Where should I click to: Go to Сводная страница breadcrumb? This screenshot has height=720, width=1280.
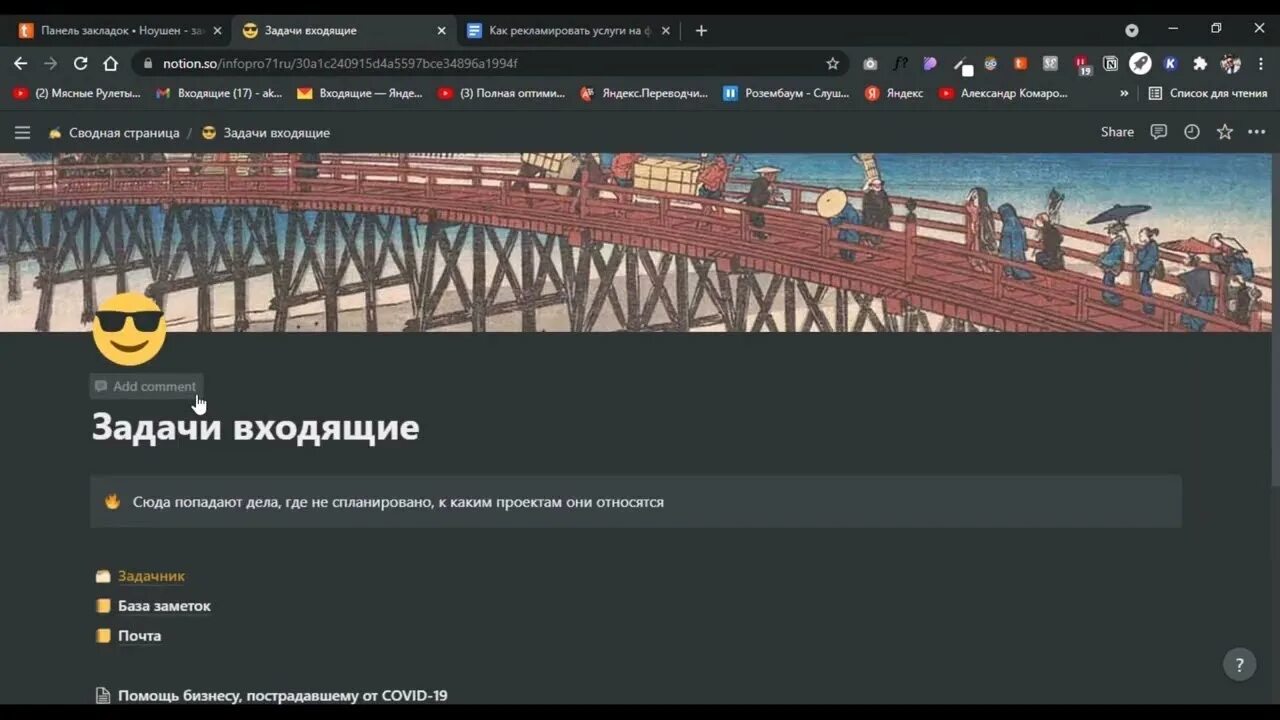tap(114, 133)
